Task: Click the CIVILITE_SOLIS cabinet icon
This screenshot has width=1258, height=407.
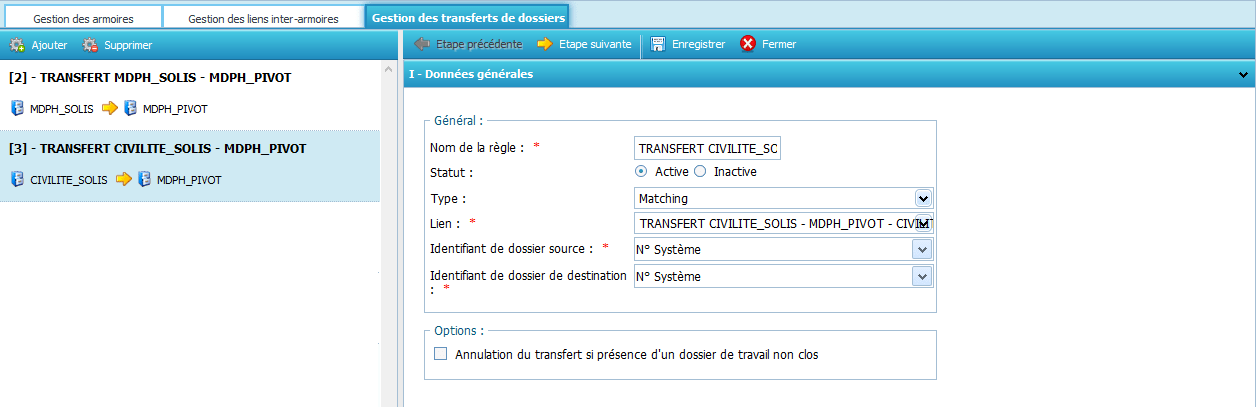Action: [x=17, y=180]
